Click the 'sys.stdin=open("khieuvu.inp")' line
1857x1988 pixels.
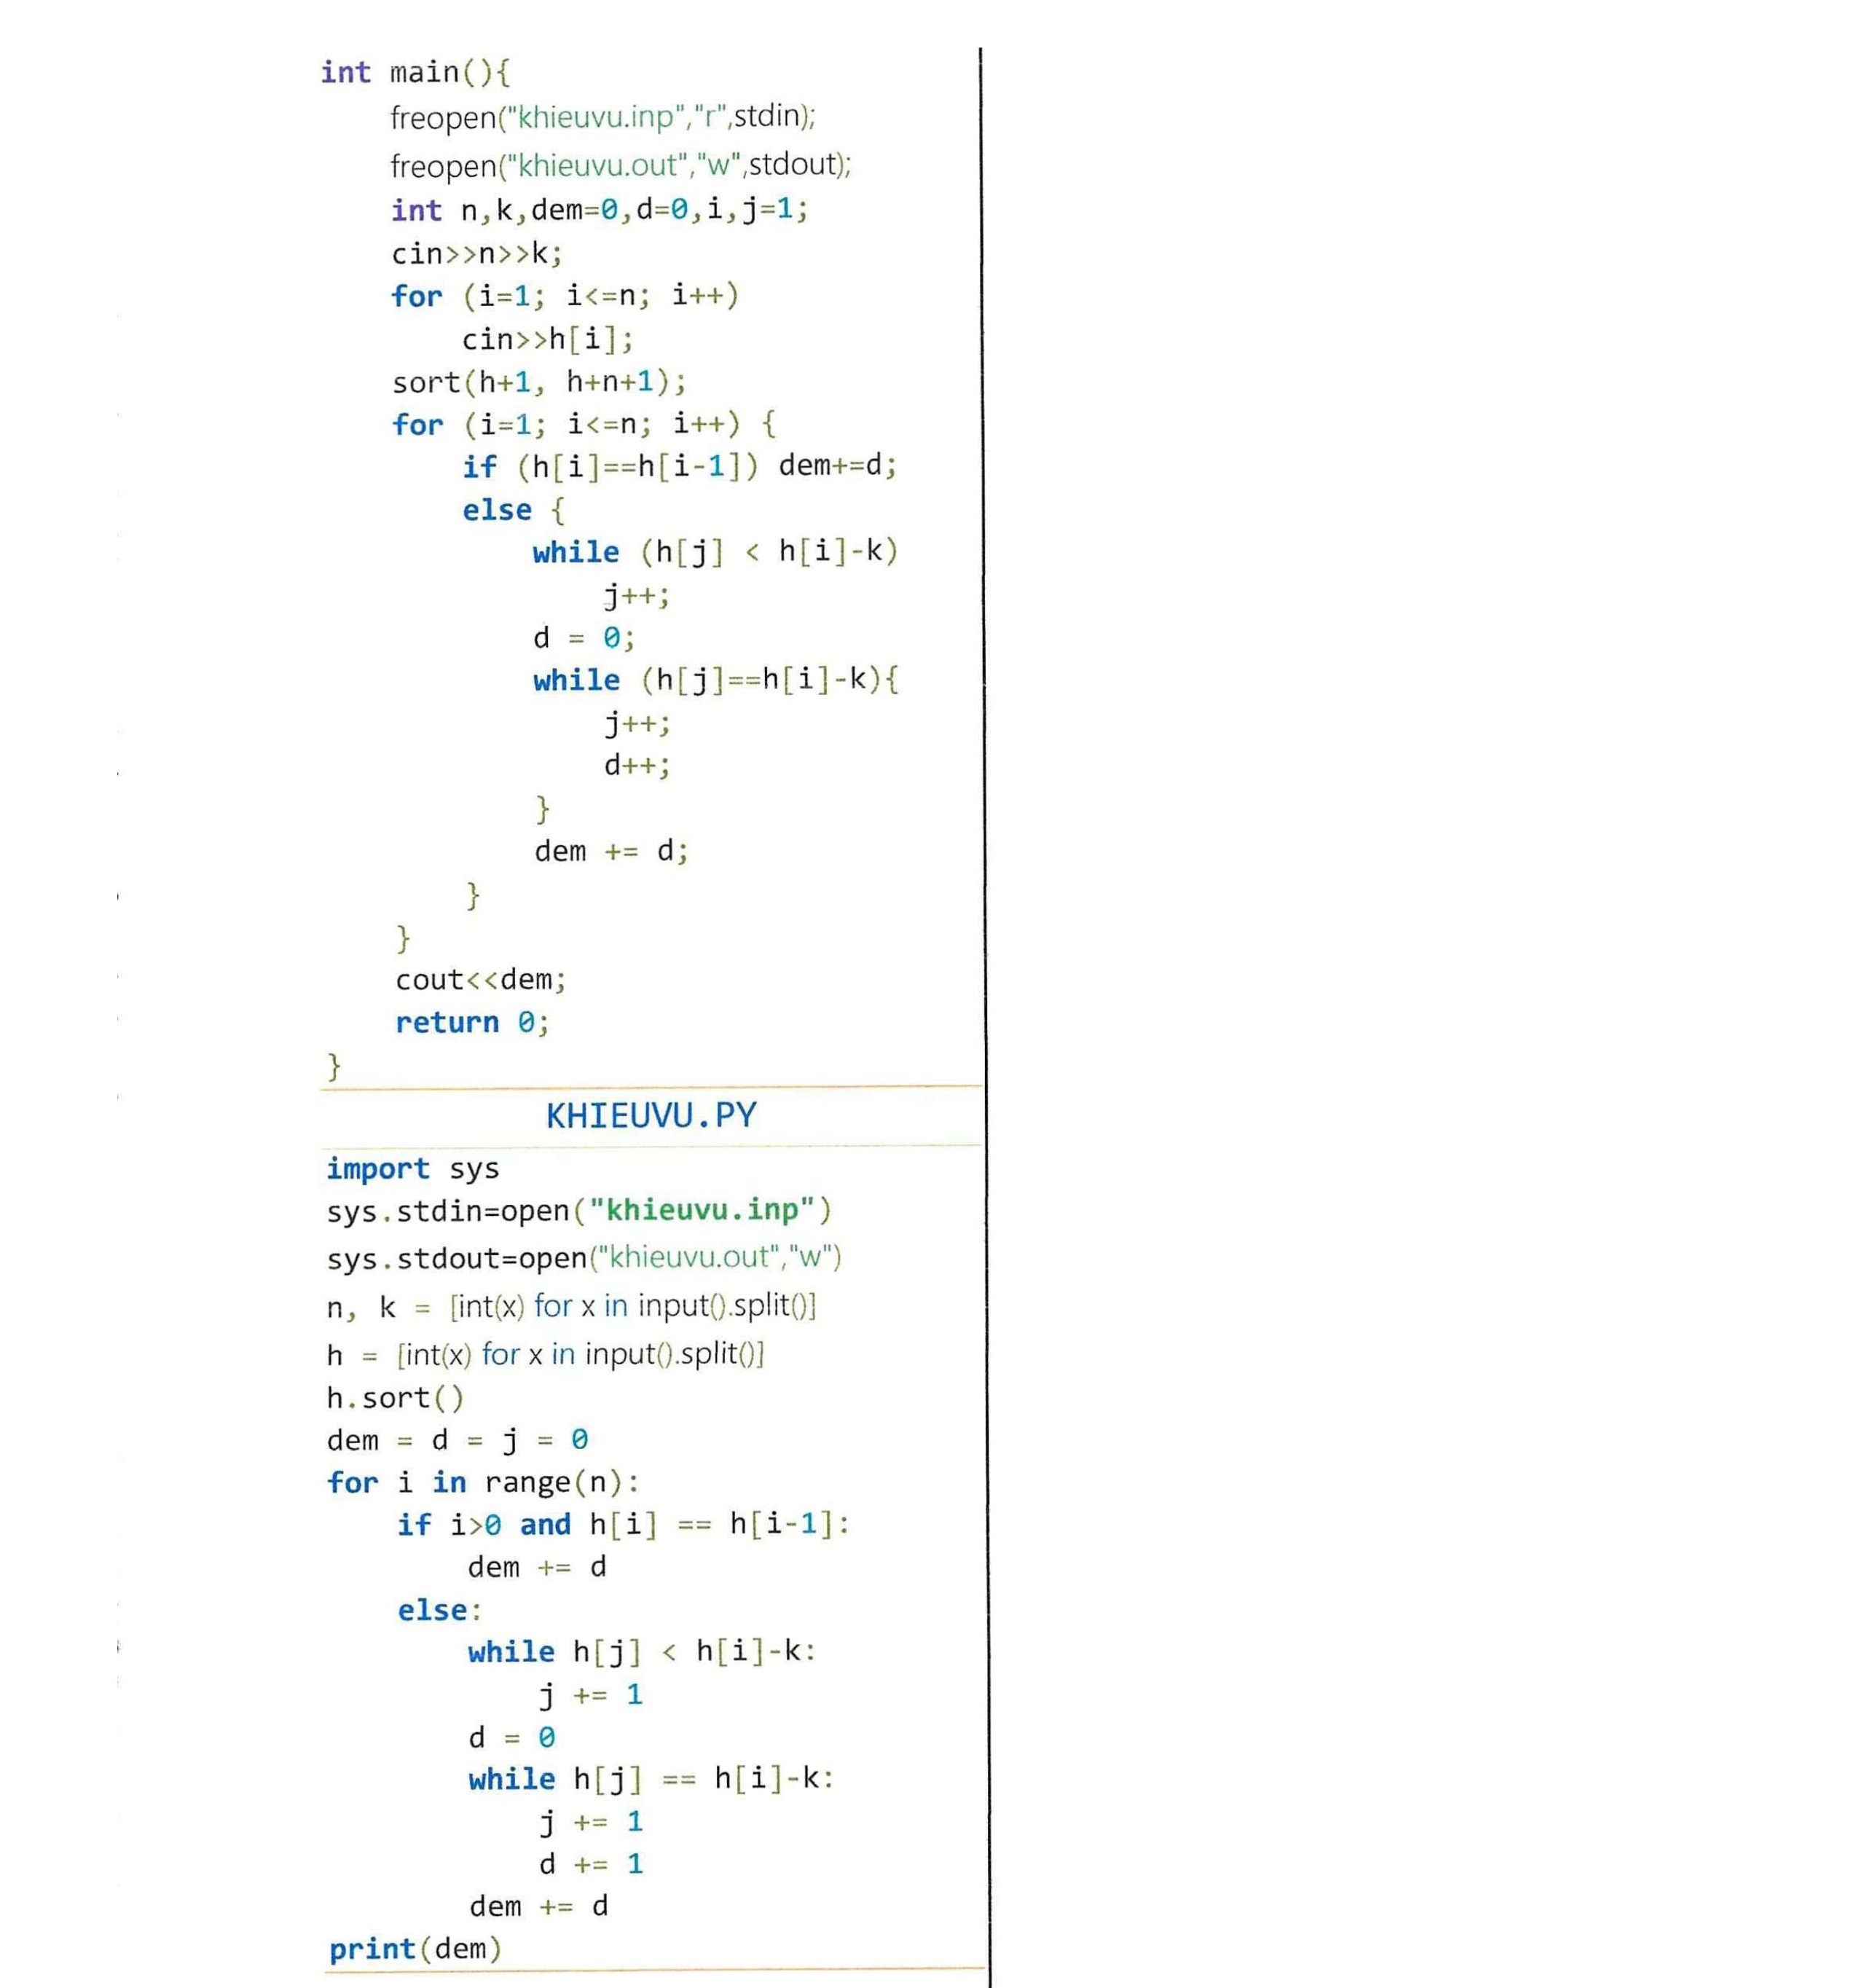click(x=579, y=1211)
